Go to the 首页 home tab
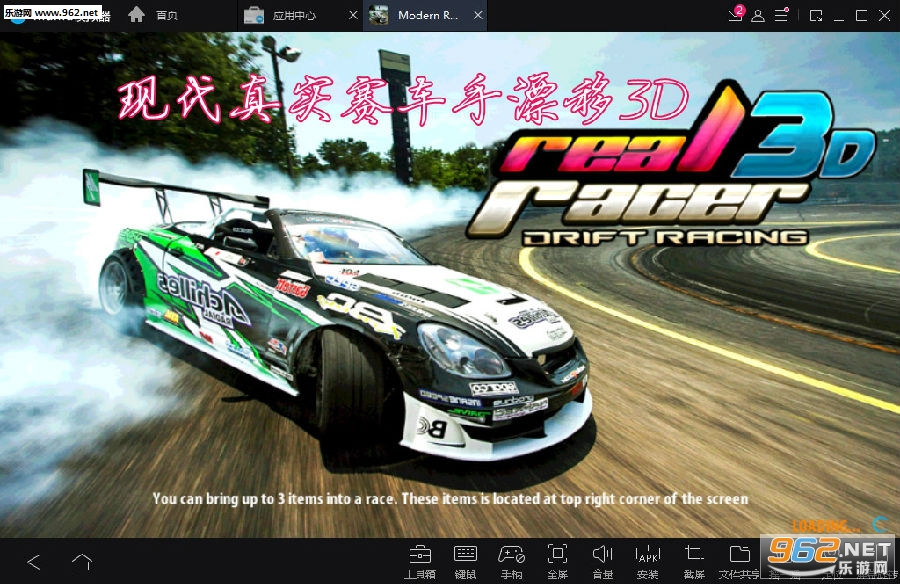900x584 pixels. [153, 15]
